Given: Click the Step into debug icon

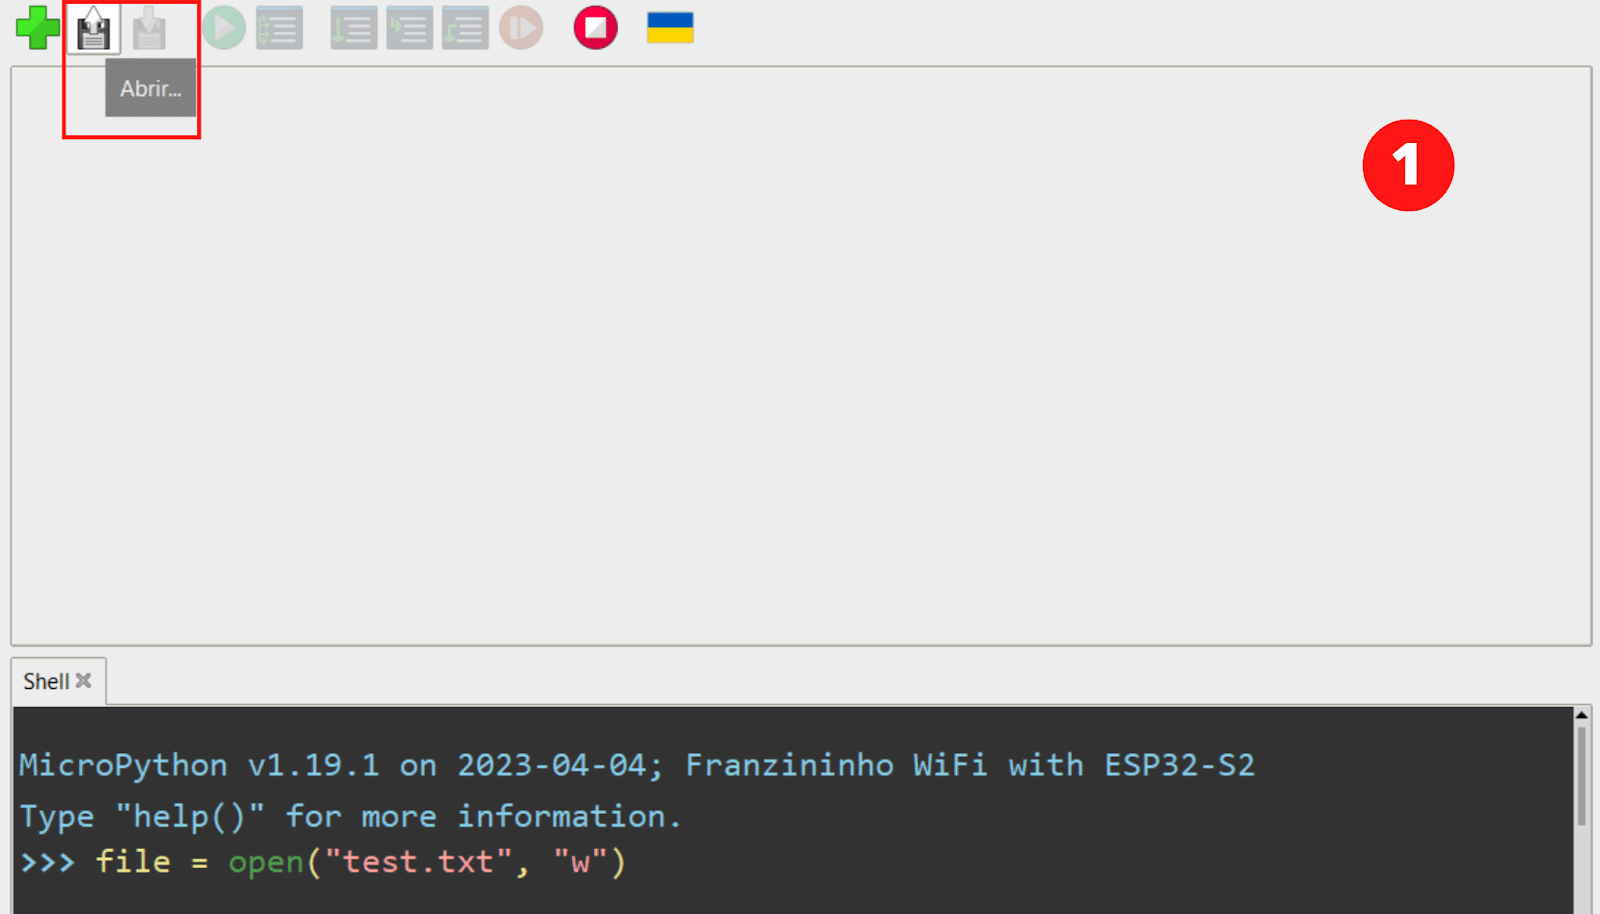Looking at the screenshot, I should 410,28.
